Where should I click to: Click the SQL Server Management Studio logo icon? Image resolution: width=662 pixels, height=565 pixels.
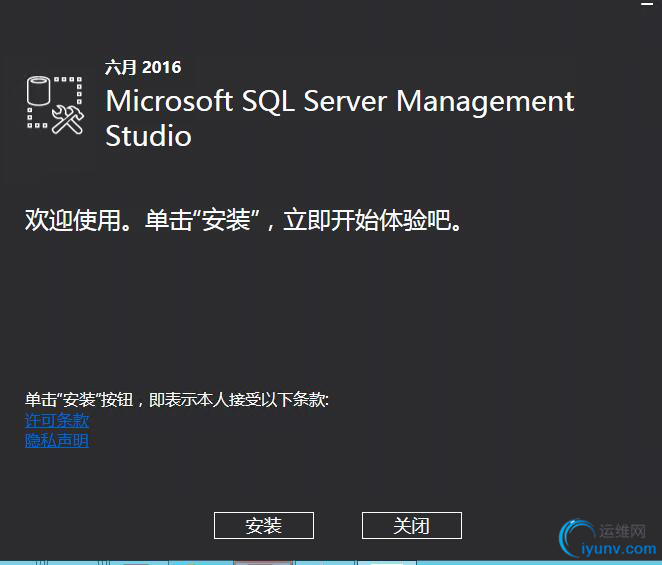point(55,105)
